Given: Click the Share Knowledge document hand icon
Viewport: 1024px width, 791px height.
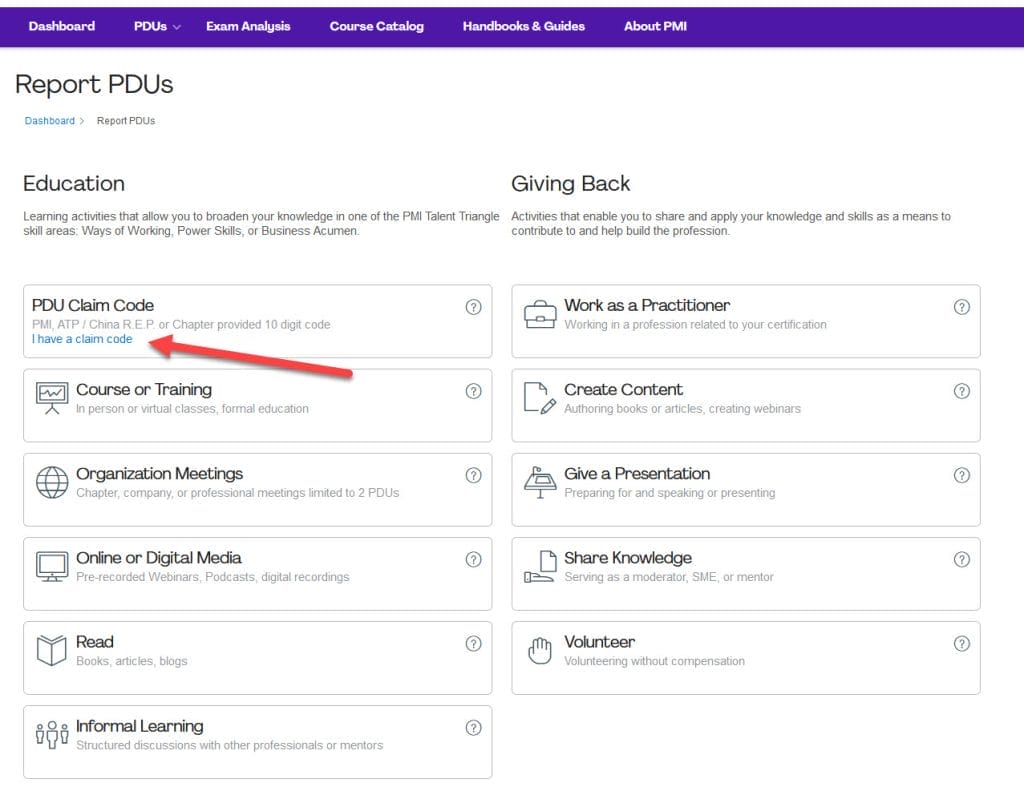Looking at the screenshot, I should point(540,567).
